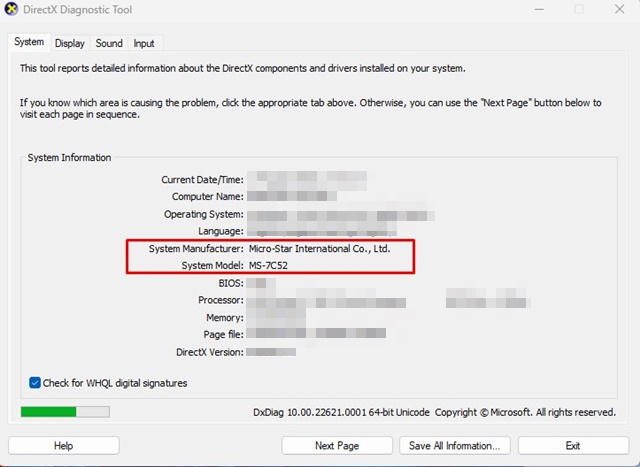This screenshot has width=640, height=467.
Task: Exit the diagnostic tool via Exit button
Action: pyautogui.click(x=573, y=445)
